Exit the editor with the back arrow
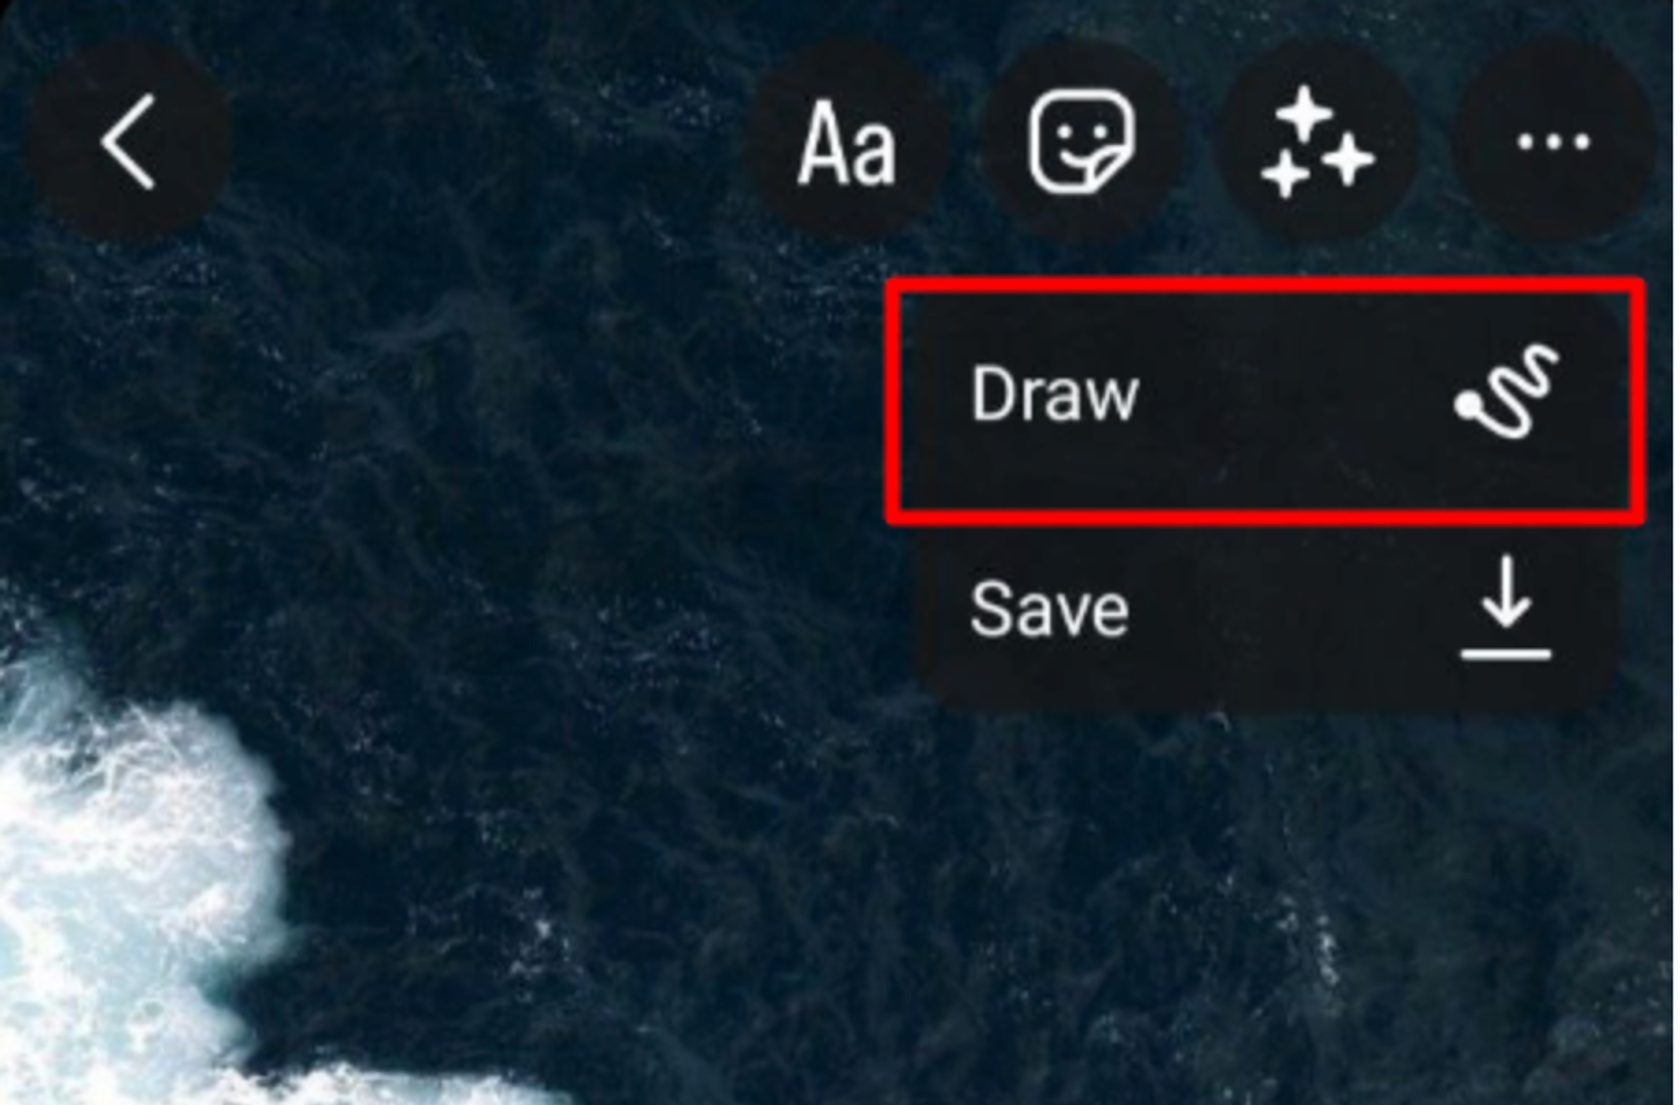 pyautogui.click(x=130, y=142)
